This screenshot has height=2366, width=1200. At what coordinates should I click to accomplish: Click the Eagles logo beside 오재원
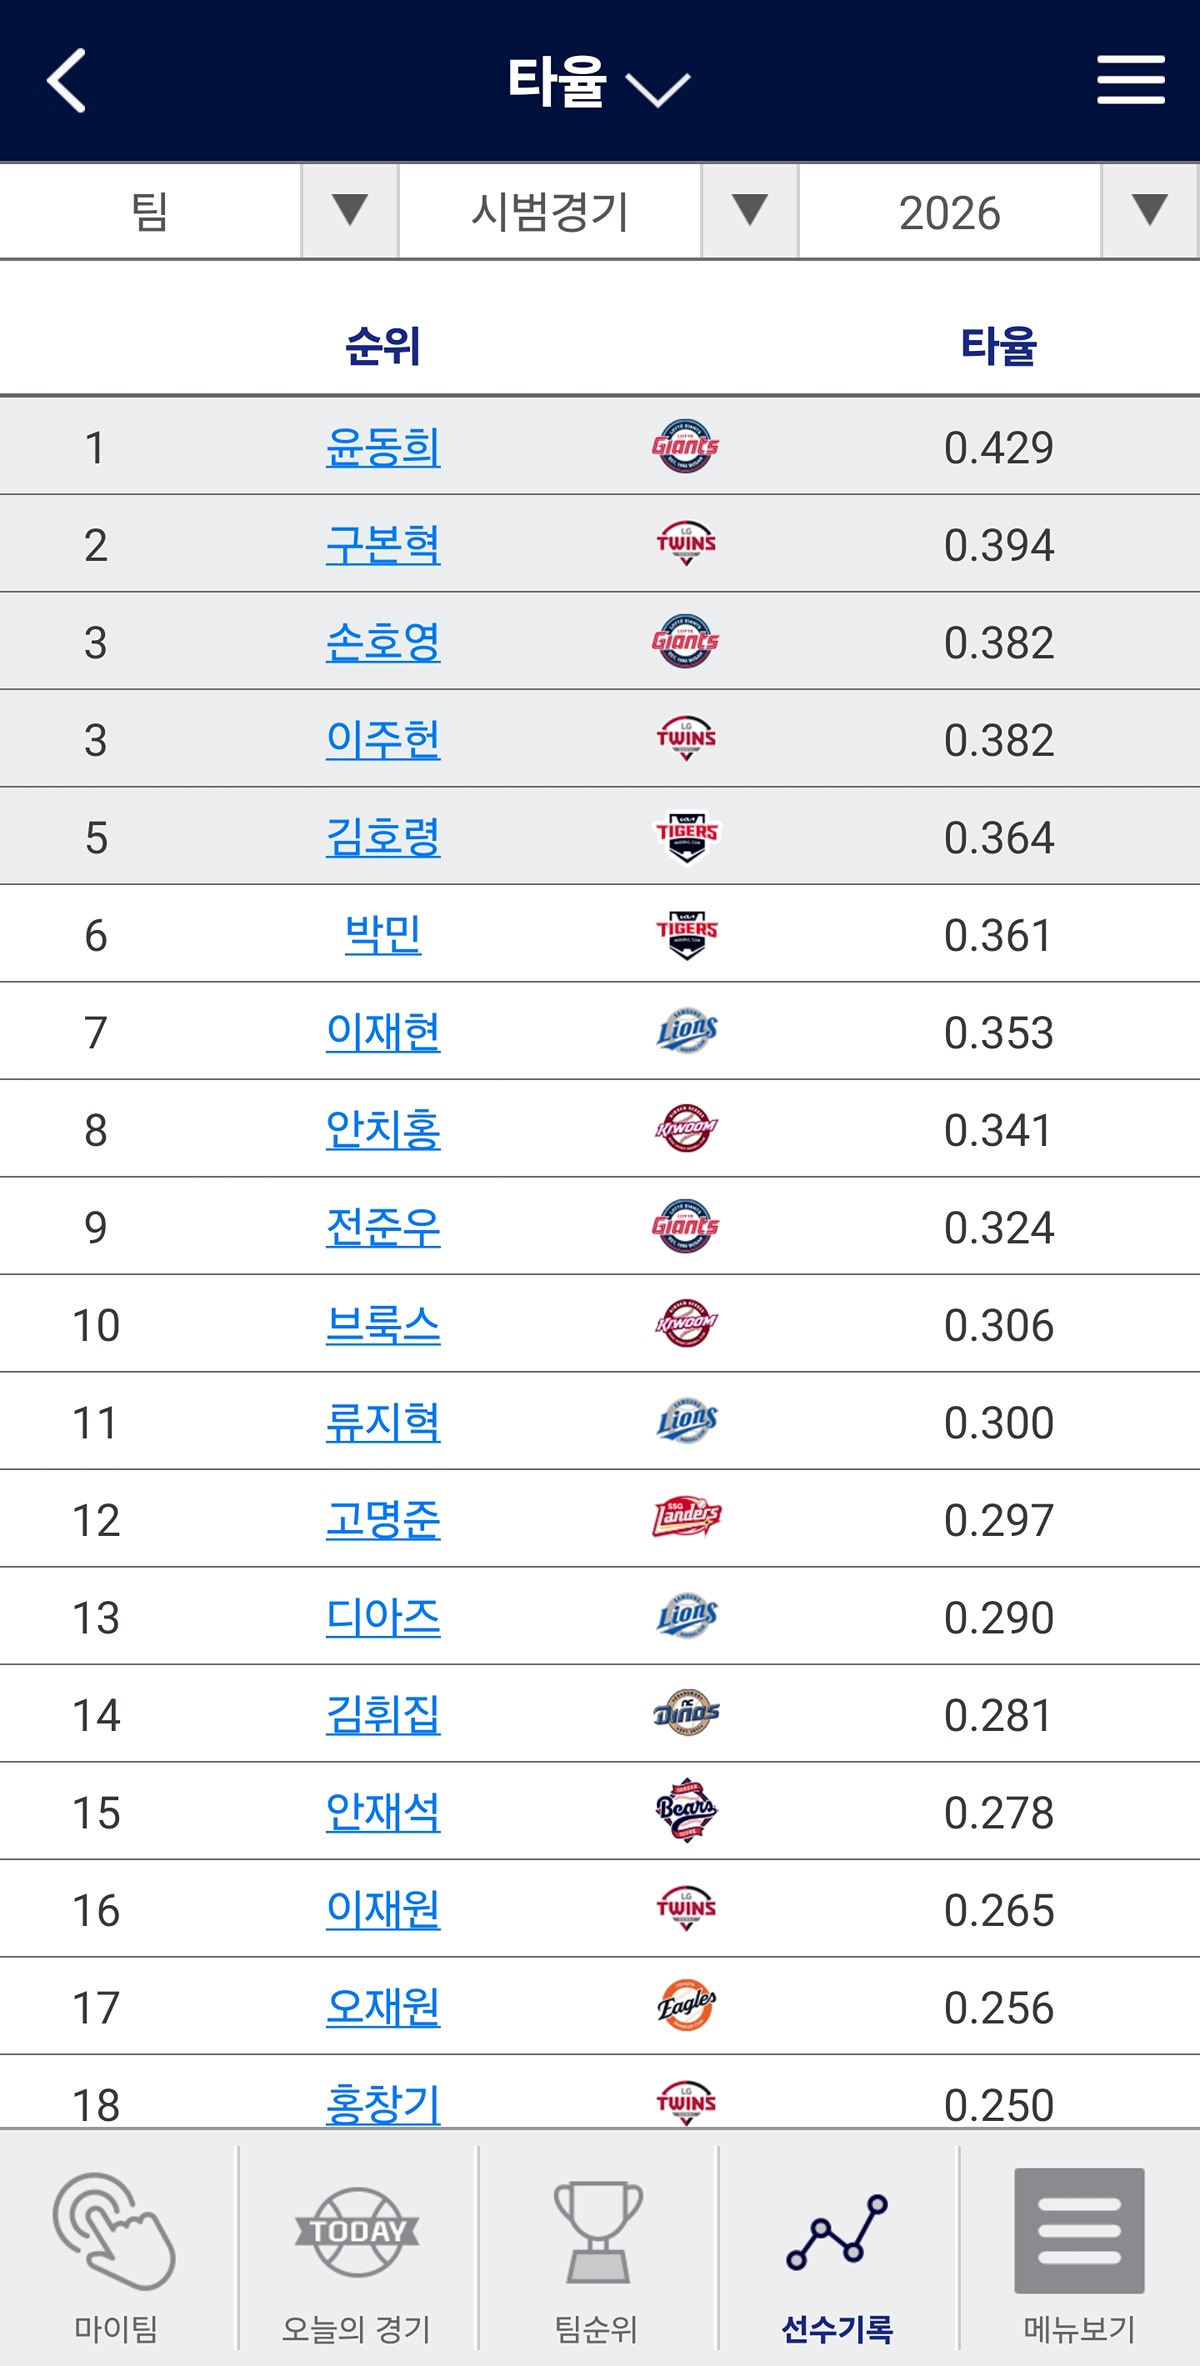click(x=686, y=2006)
